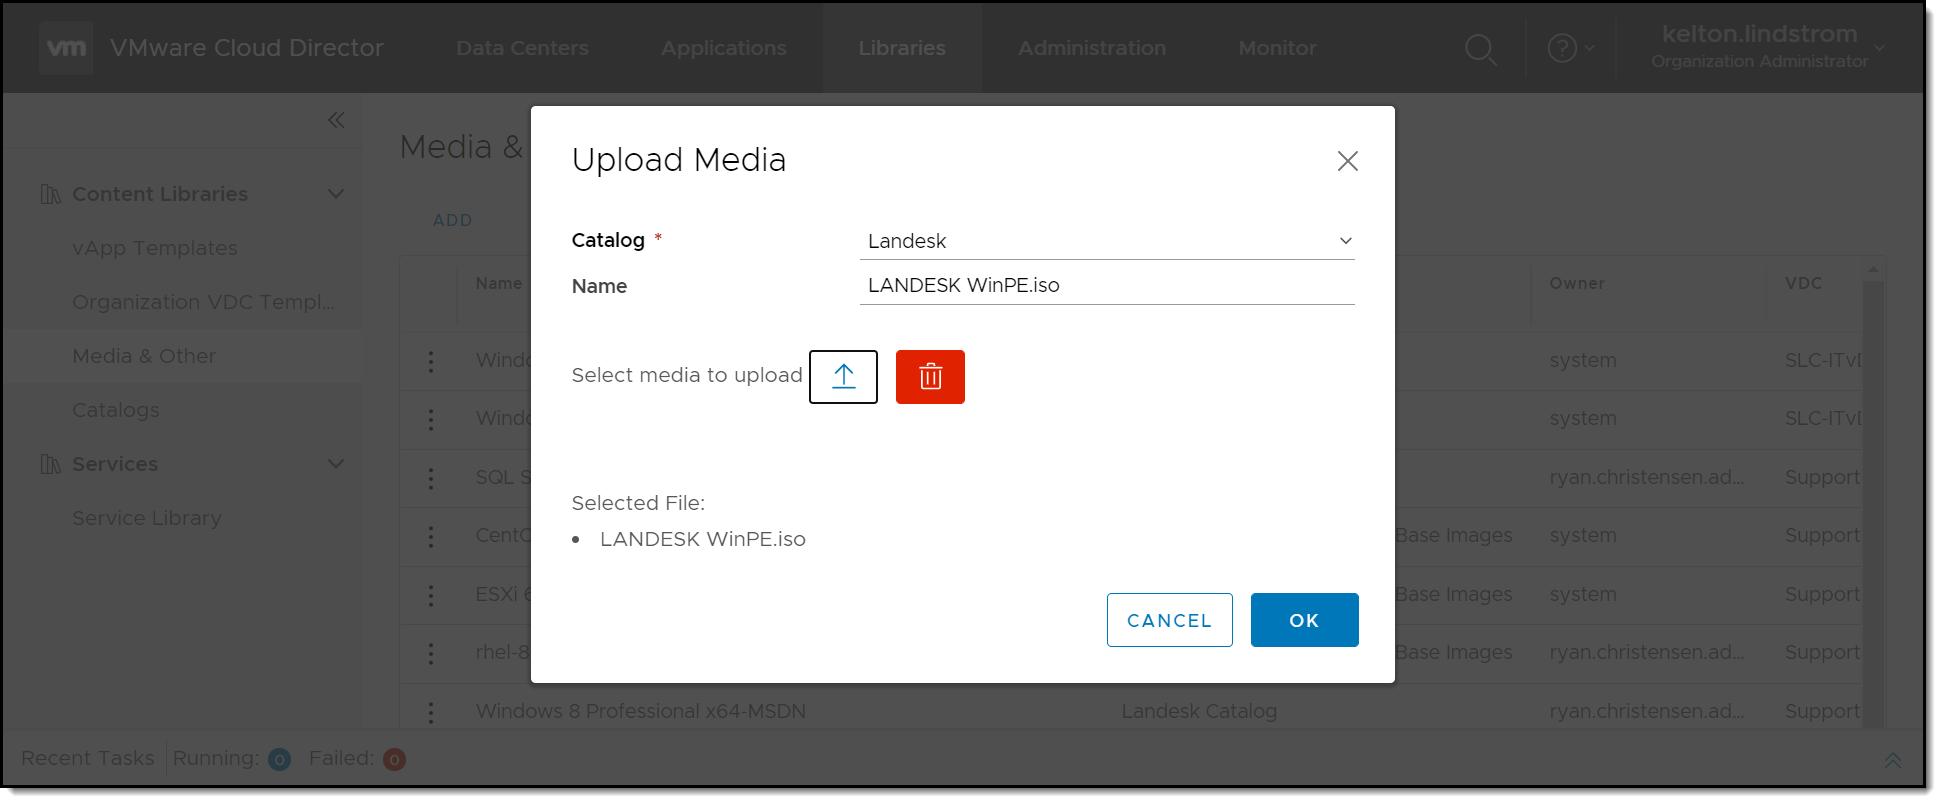
Task: Select Catalogs in the sidebar
Action: point(116,410)
